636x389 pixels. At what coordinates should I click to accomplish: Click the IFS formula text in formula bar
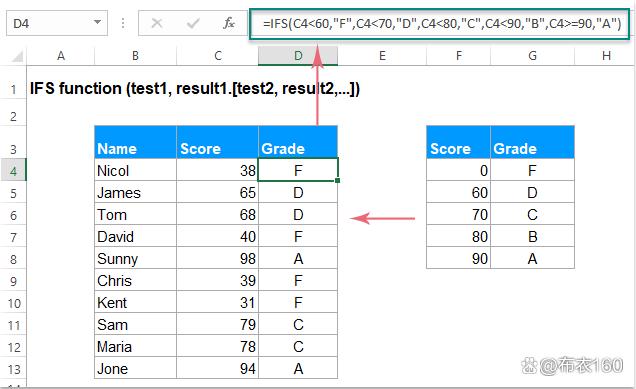pos(442,24)
